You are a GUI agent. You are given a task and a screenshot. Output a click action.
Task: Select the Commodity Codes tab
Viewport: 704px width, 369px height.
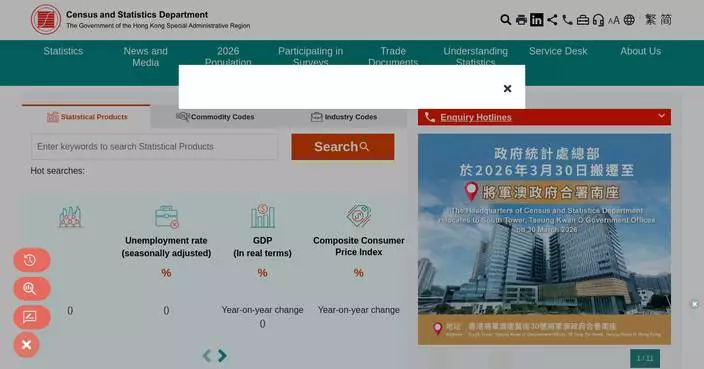[x=215, y=117]
